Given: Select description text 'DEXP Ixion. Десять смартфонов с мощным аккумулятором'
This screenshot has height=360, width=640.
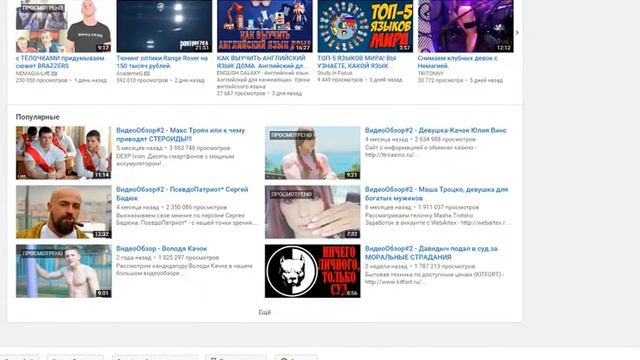Looking at the screenshot, I should point(175,160).
